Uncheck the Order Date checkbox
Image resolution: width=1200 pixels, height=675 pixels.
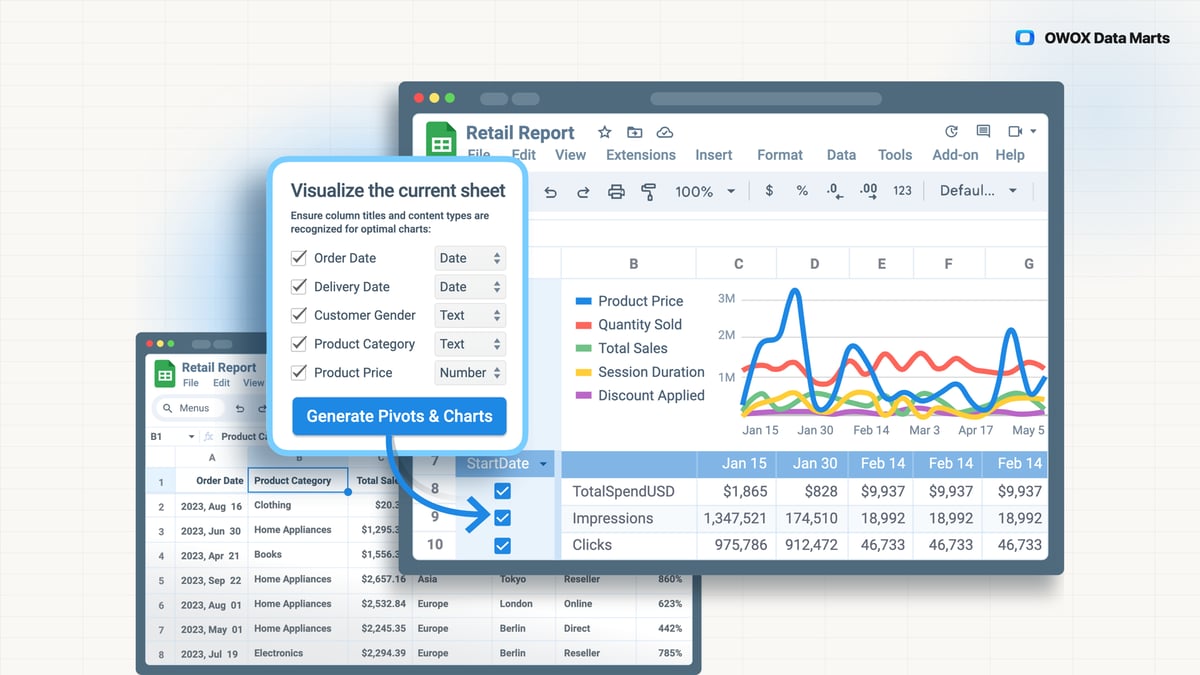coord(298,258)
